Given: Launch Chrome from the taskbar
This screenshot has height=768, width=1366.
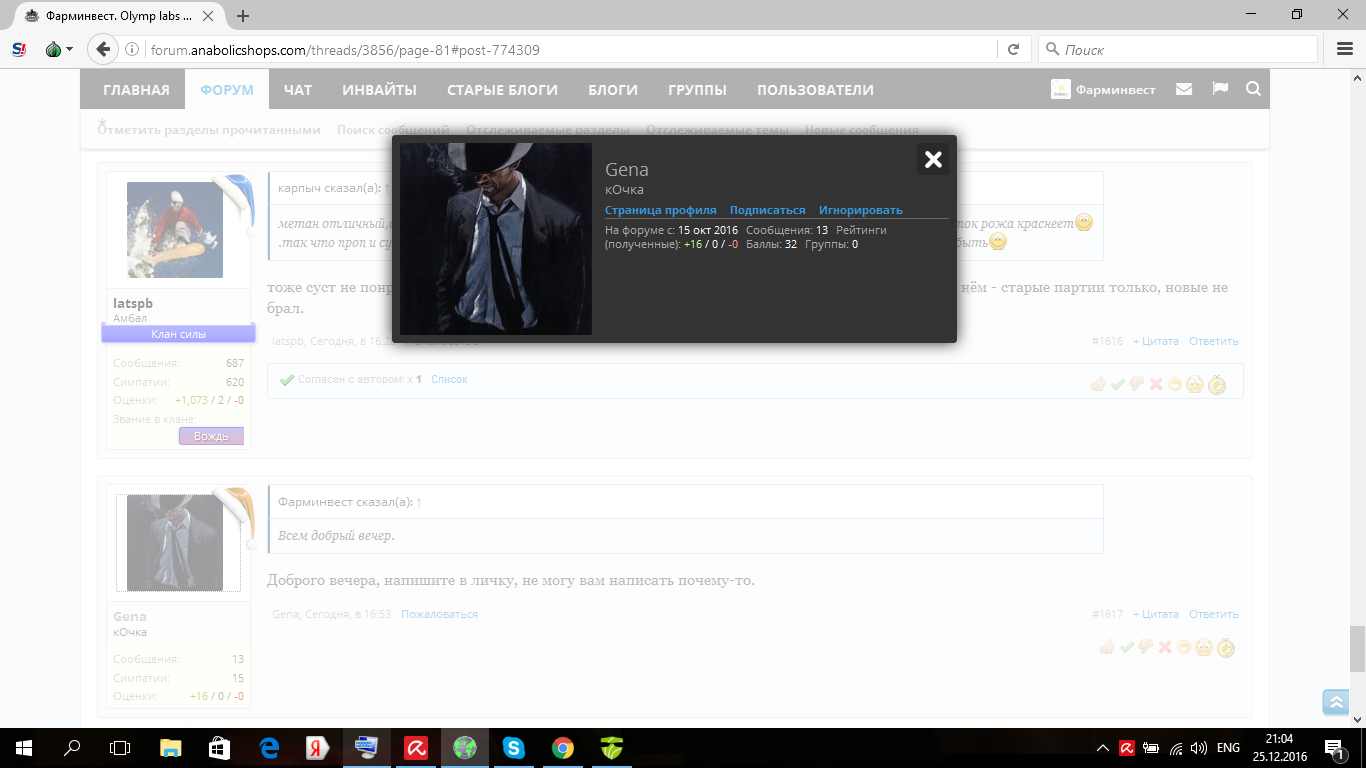Looking at the screenshot, I should point(563,747).
